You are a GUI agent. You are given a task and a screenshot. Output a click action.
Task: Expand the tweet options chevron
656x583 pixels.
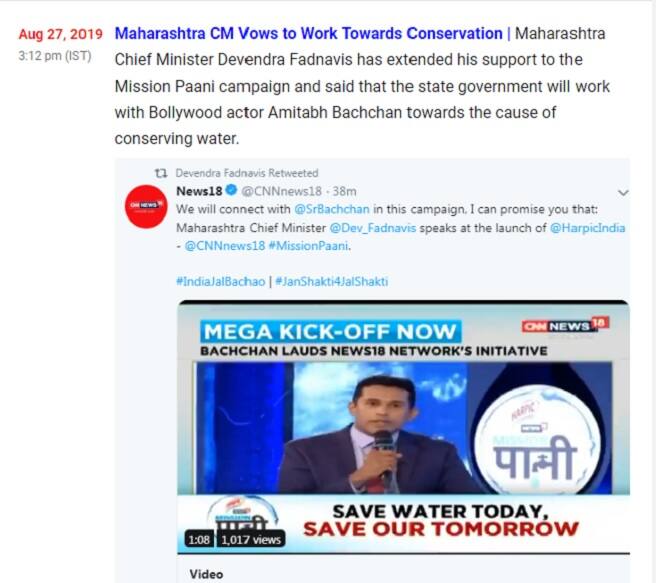623,192
